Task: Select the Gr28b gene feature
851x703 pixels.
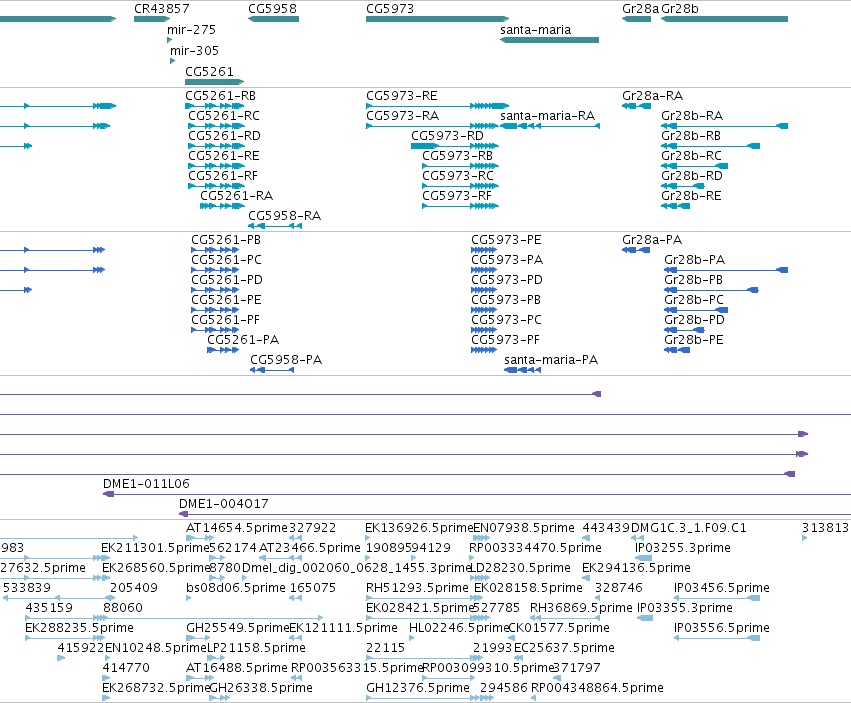Action: click(725, 19)
